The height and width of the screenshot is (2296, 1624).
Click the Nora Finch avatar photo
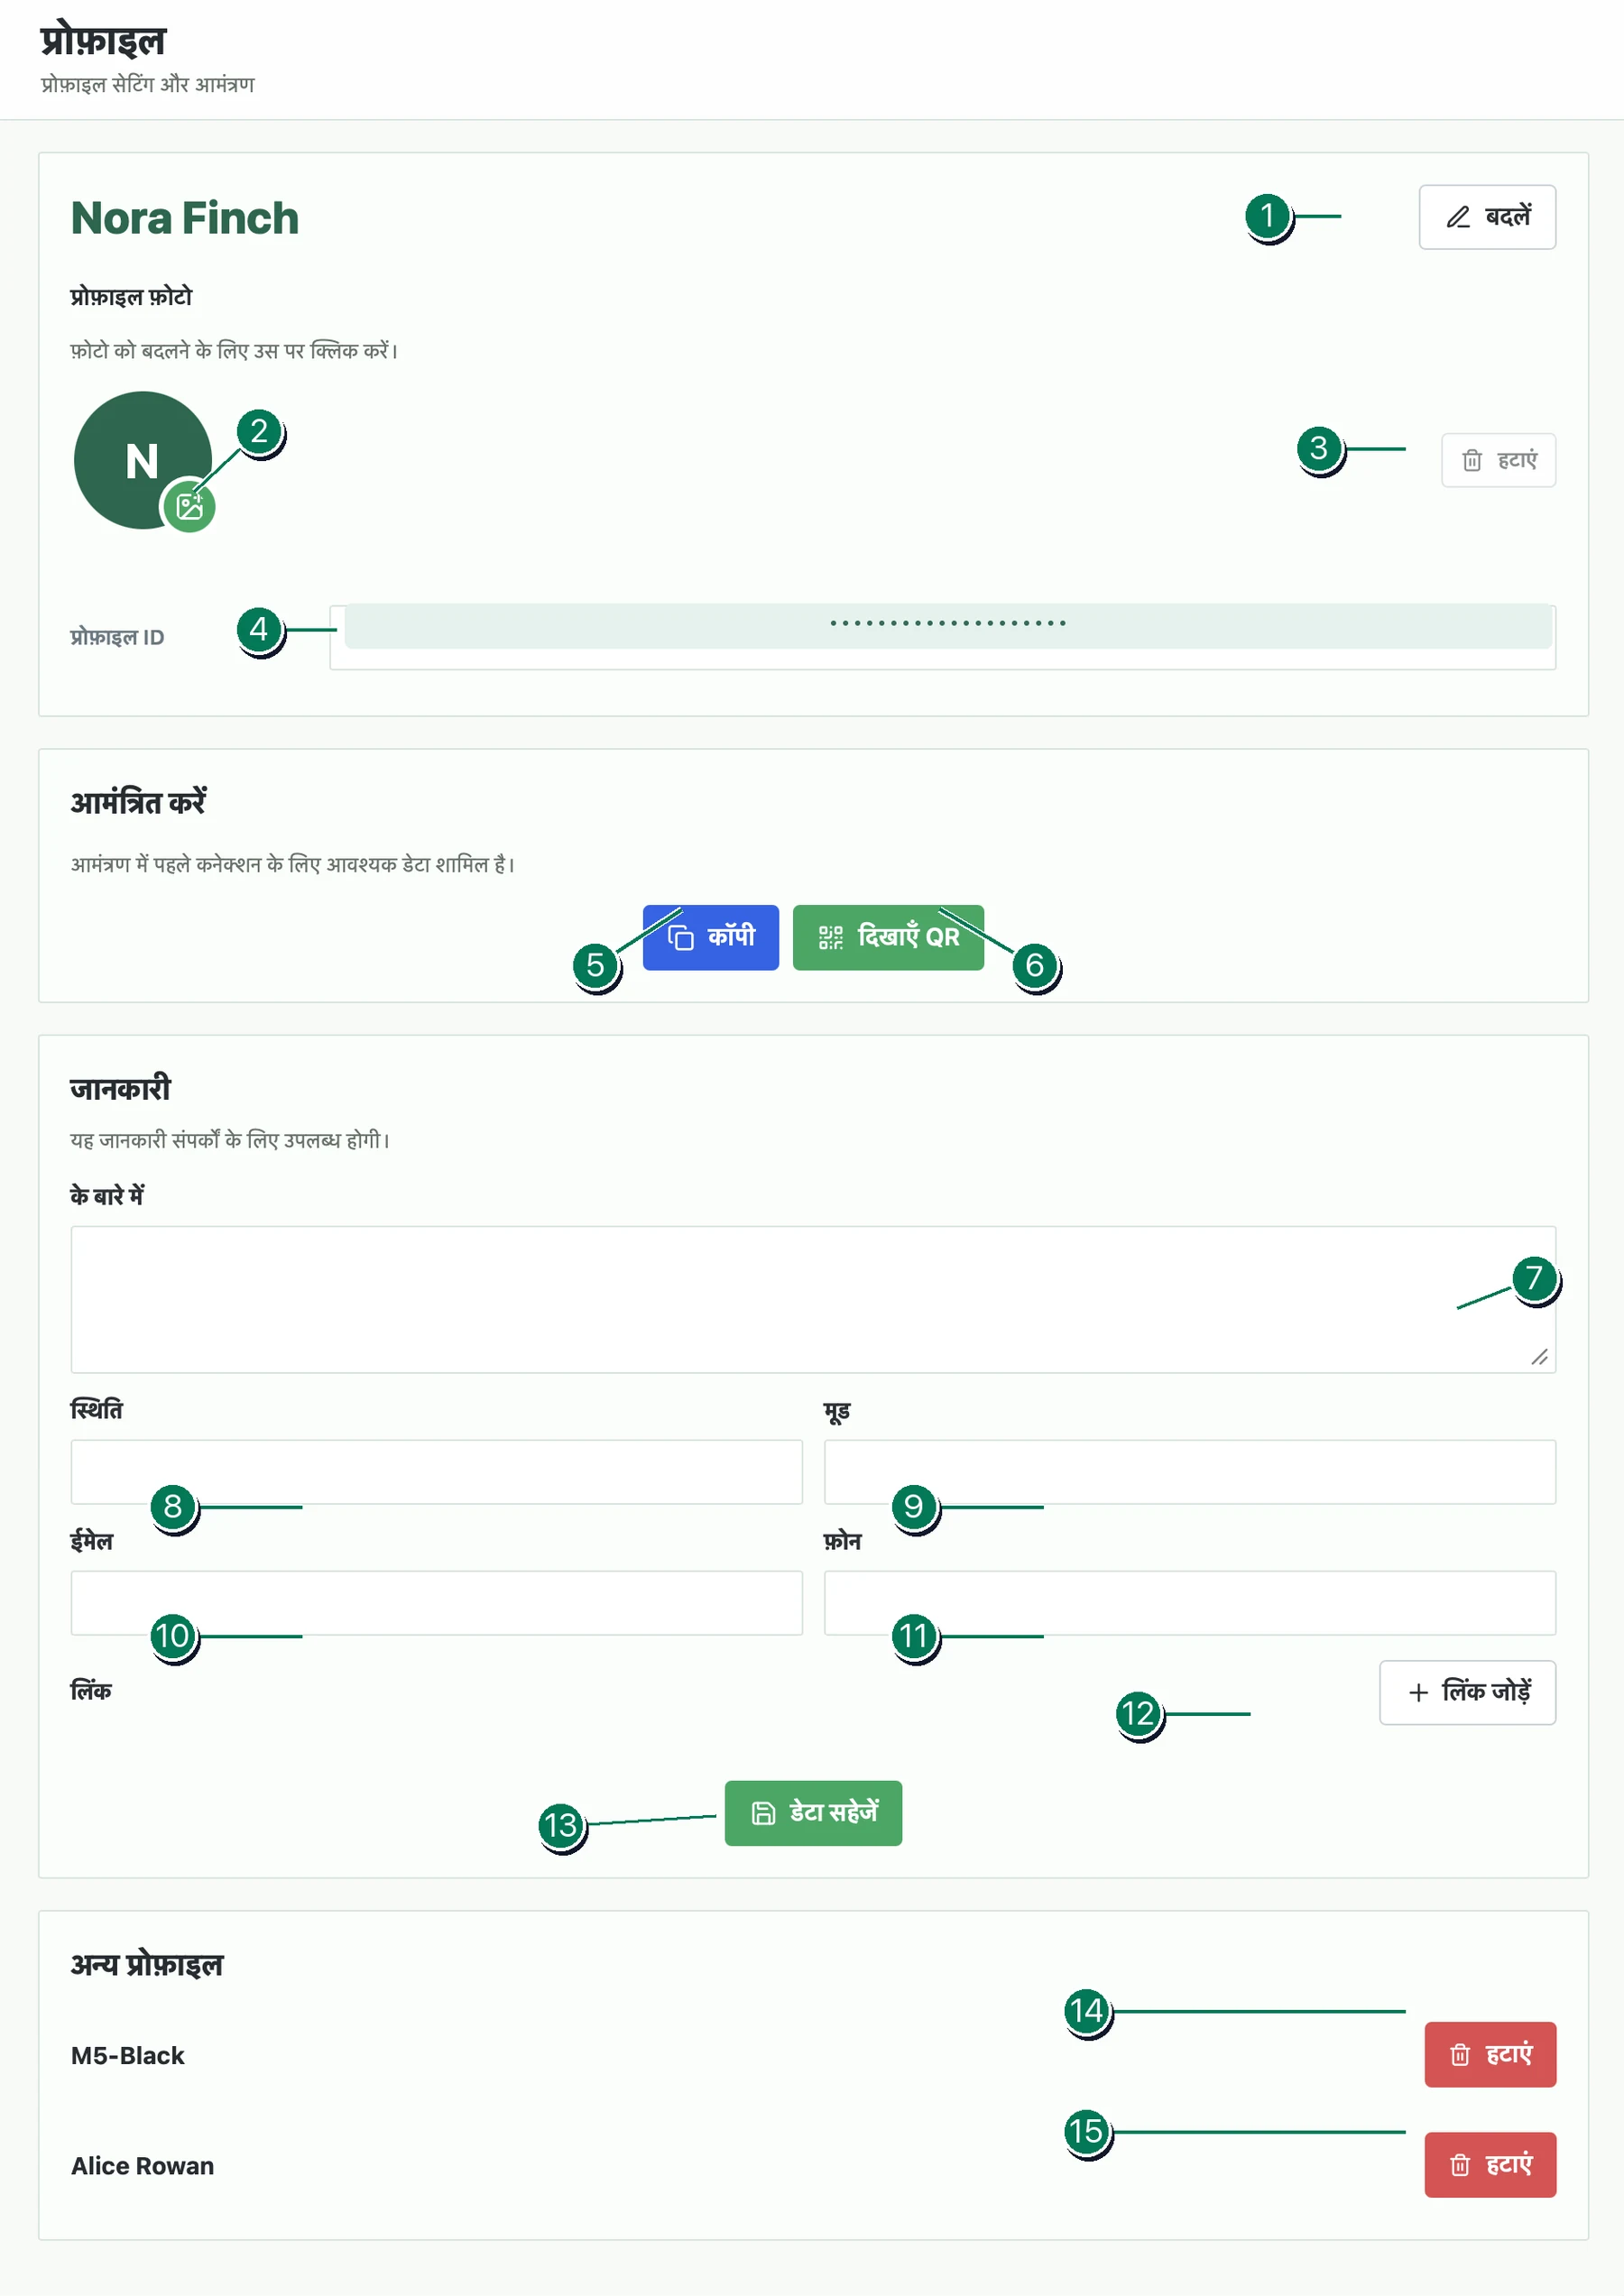coord(142,460)
